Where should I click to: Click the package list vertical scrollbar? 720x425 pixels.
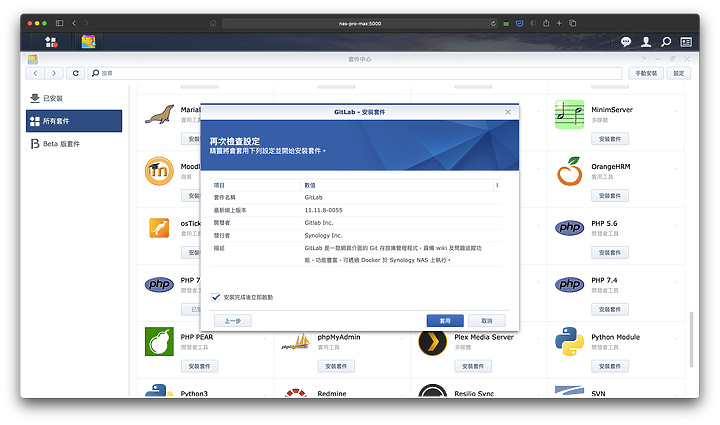(x=691, y=340)
